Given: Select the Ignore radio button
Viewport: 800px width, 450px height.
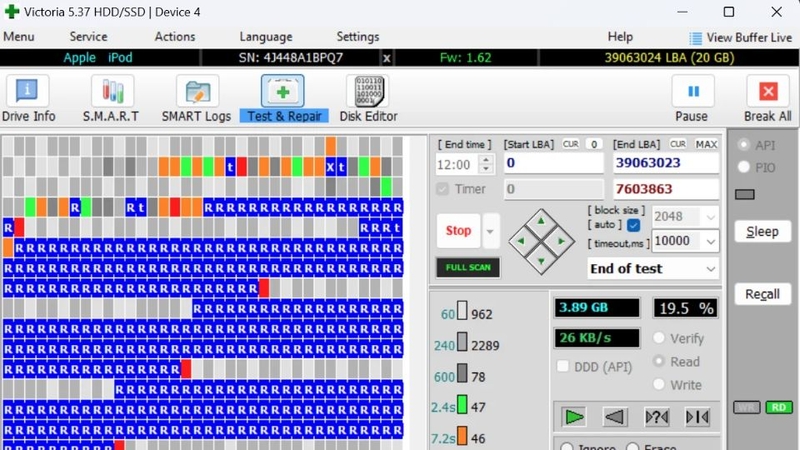Looking at the screenshot, I should click(566, 446).
